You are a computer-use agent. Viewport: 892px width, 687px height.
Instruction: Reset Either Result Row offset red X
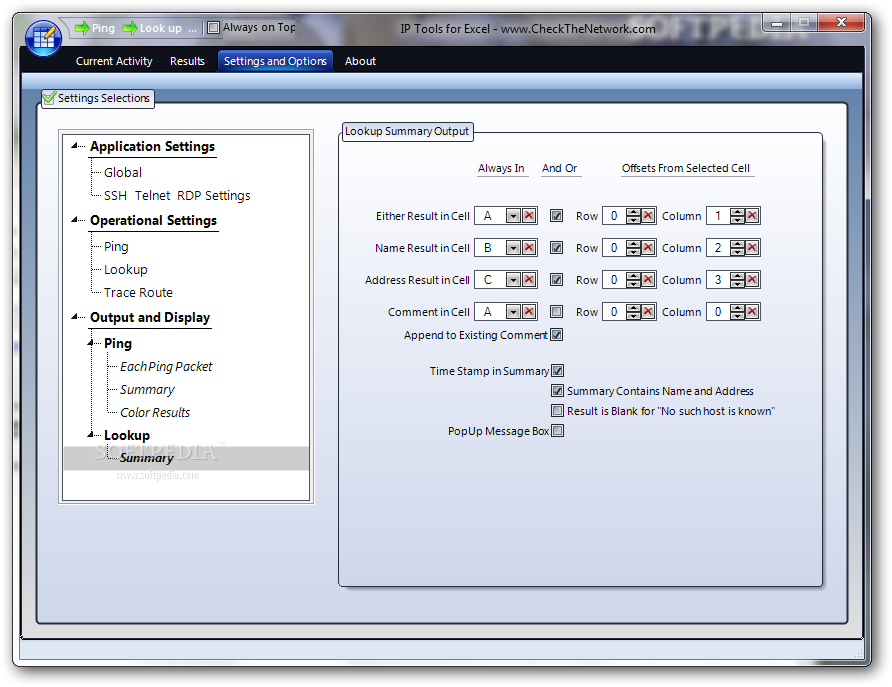pos(648,216)
